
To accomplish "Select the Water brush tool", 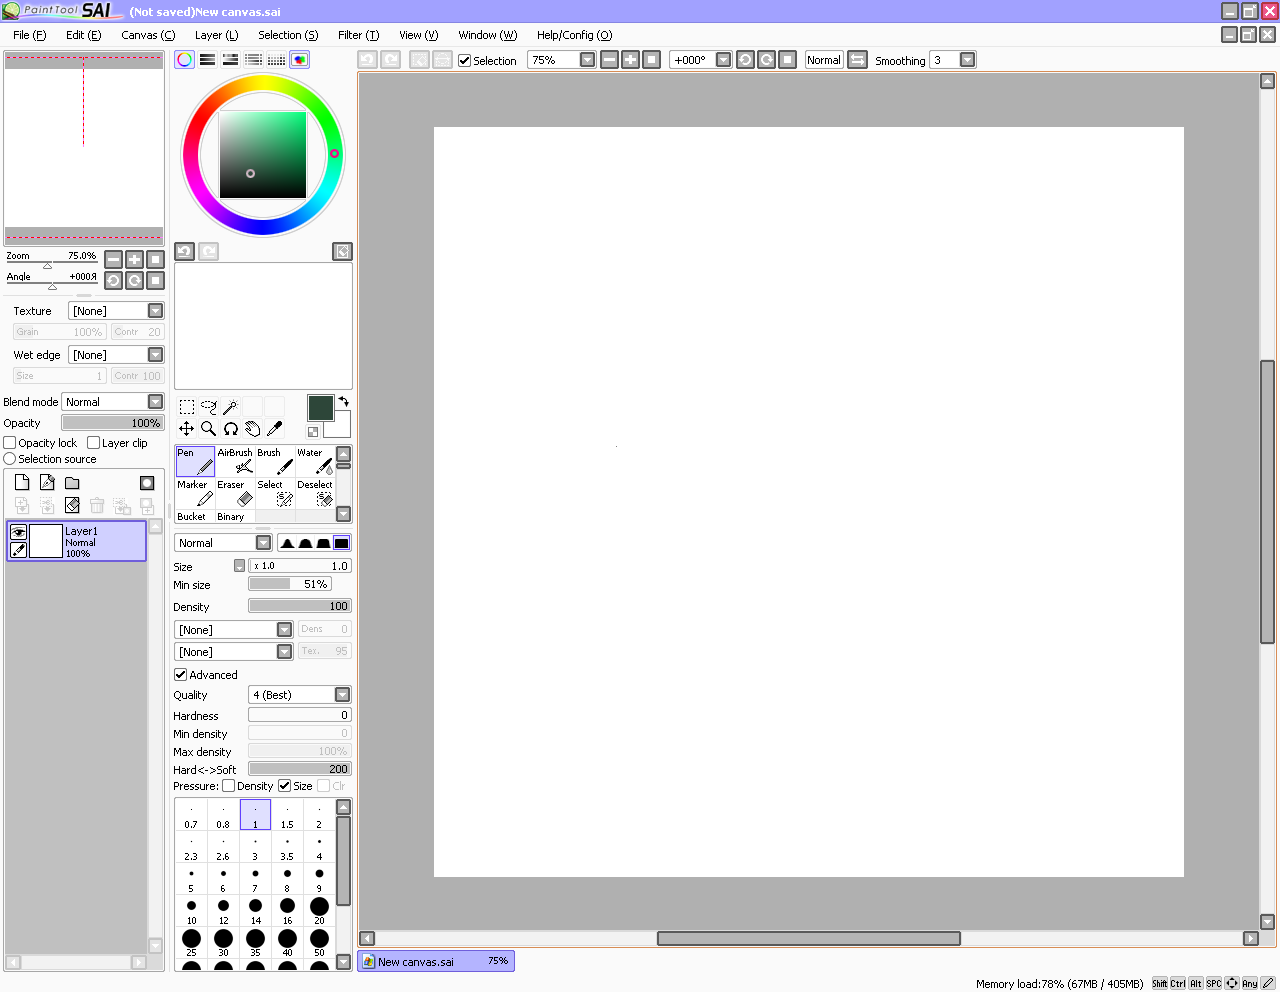I will click(315, 461).
